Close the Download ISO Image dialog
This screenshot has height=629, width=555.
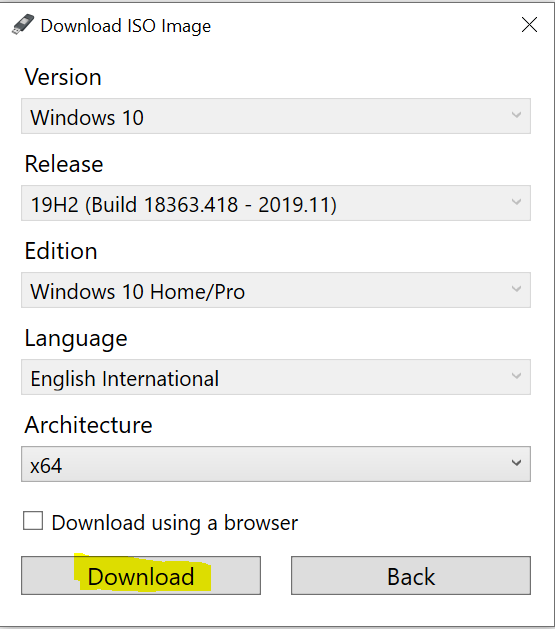(529, 25)
